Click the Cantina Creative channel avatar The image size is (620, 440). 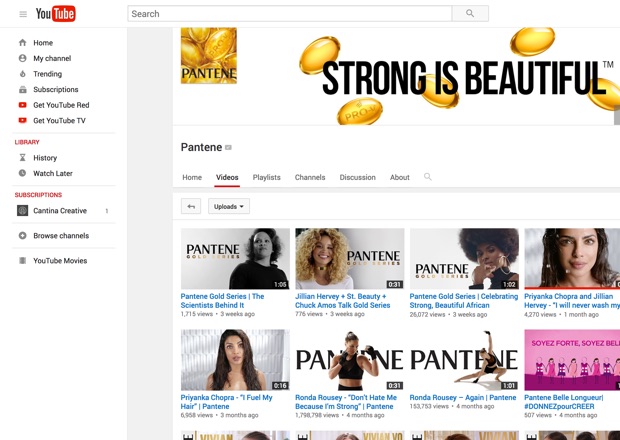coord(23,210)
